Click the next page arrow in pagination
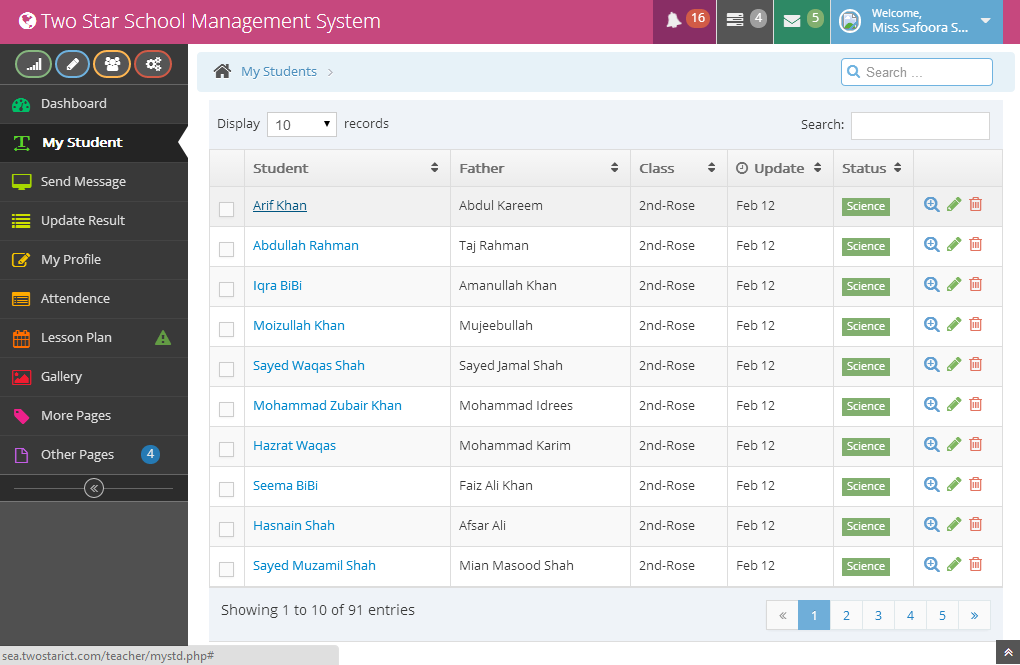1020x665 pixels. (x=974, y=615)
